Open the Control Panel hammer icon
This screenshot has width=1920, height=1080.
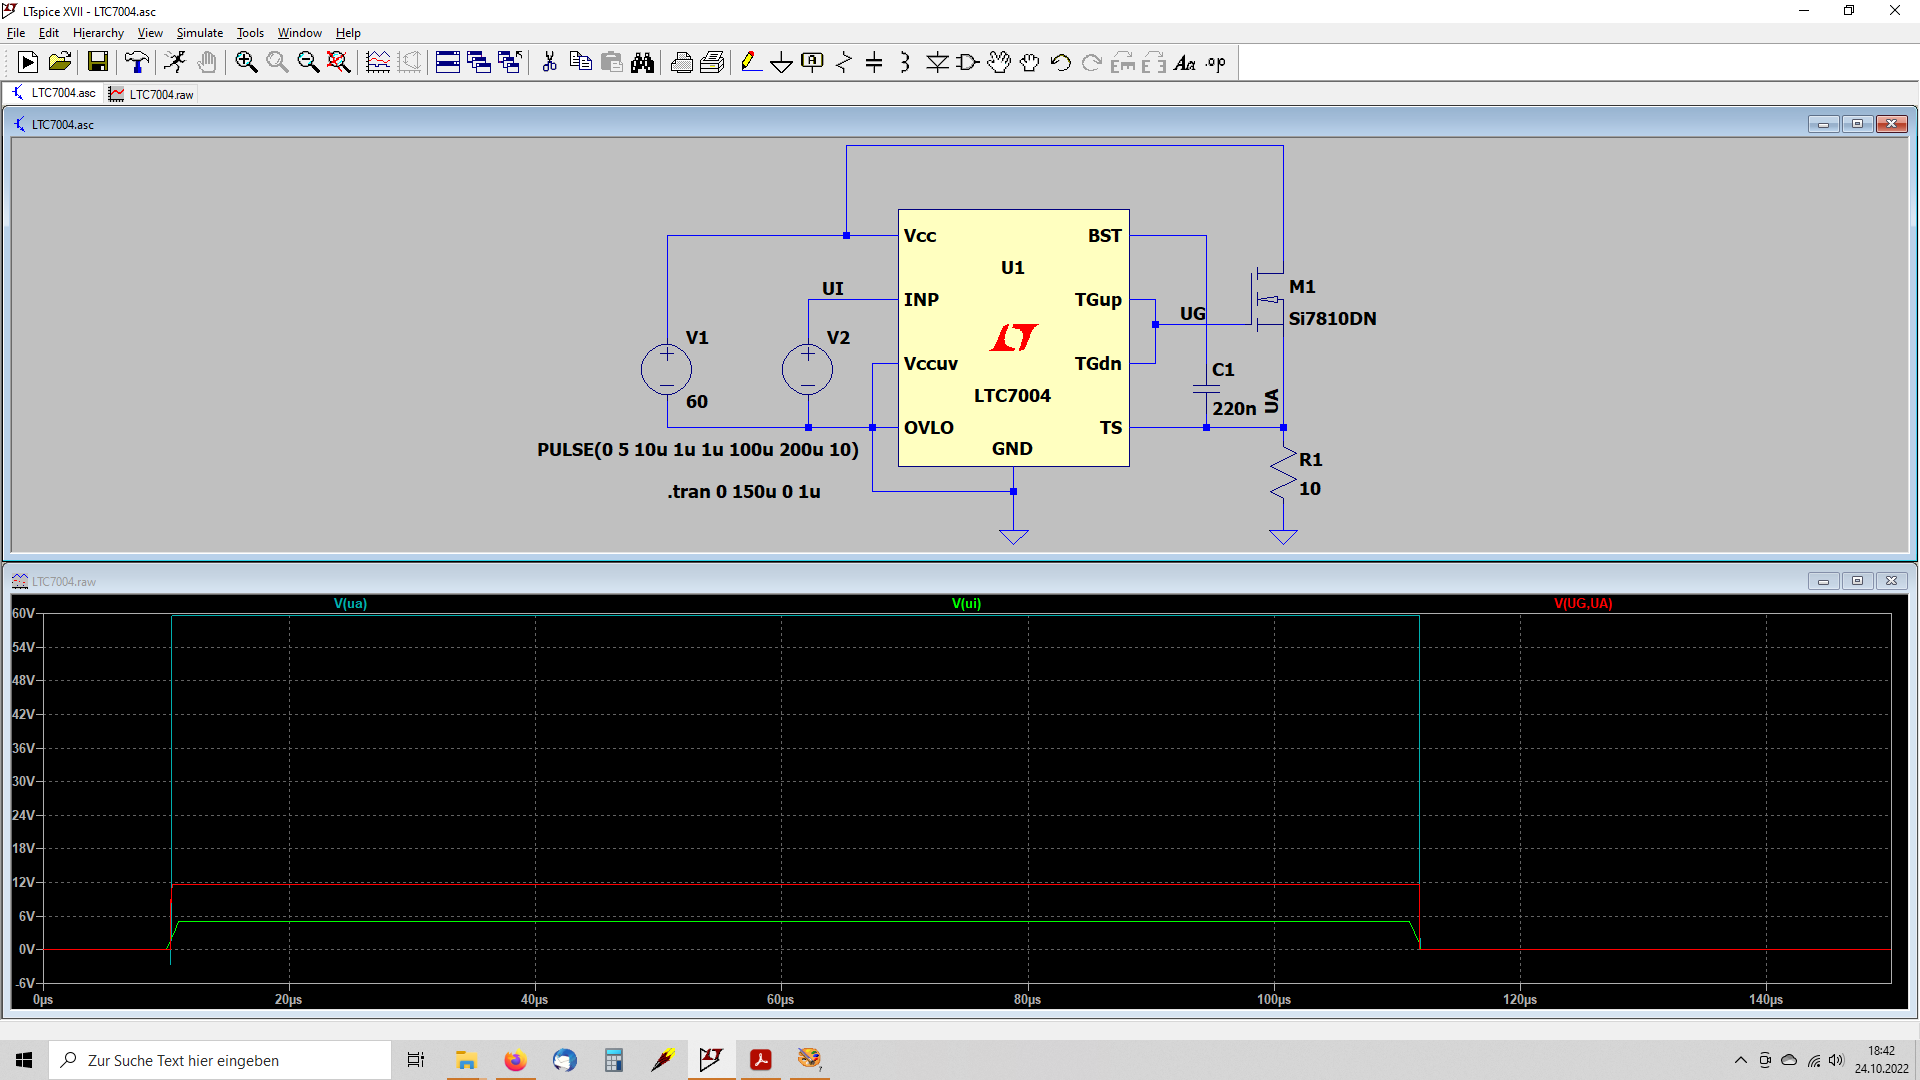point(137,63)
